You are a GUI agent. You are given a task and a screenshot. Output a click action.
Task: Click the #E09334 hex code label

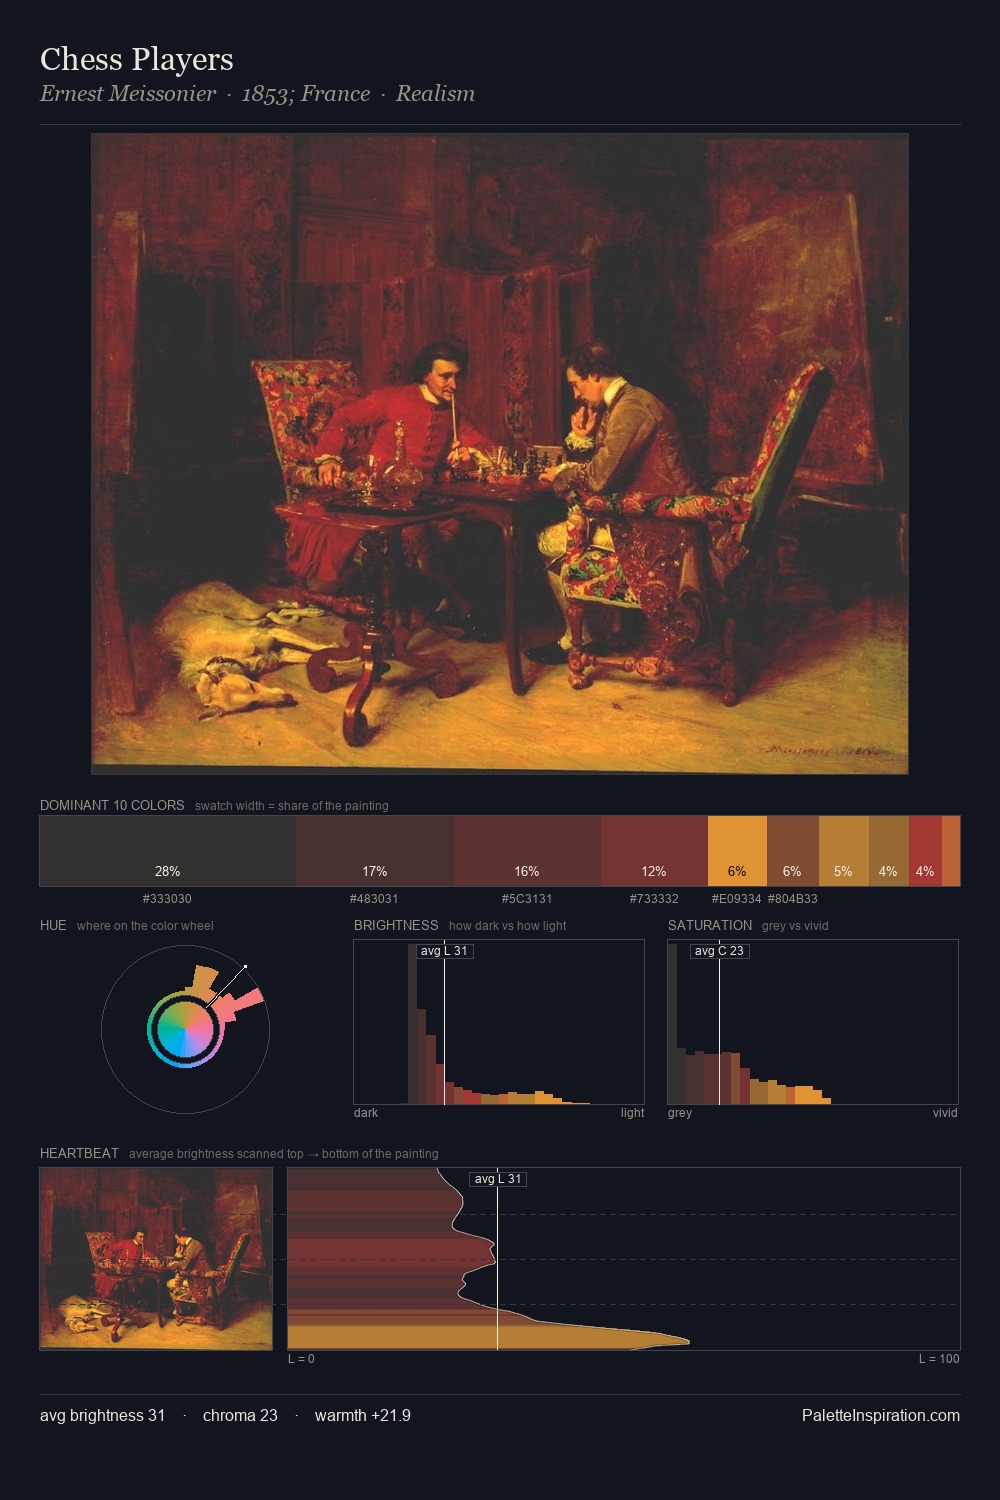pyautogui.click(x=736, y=899)
